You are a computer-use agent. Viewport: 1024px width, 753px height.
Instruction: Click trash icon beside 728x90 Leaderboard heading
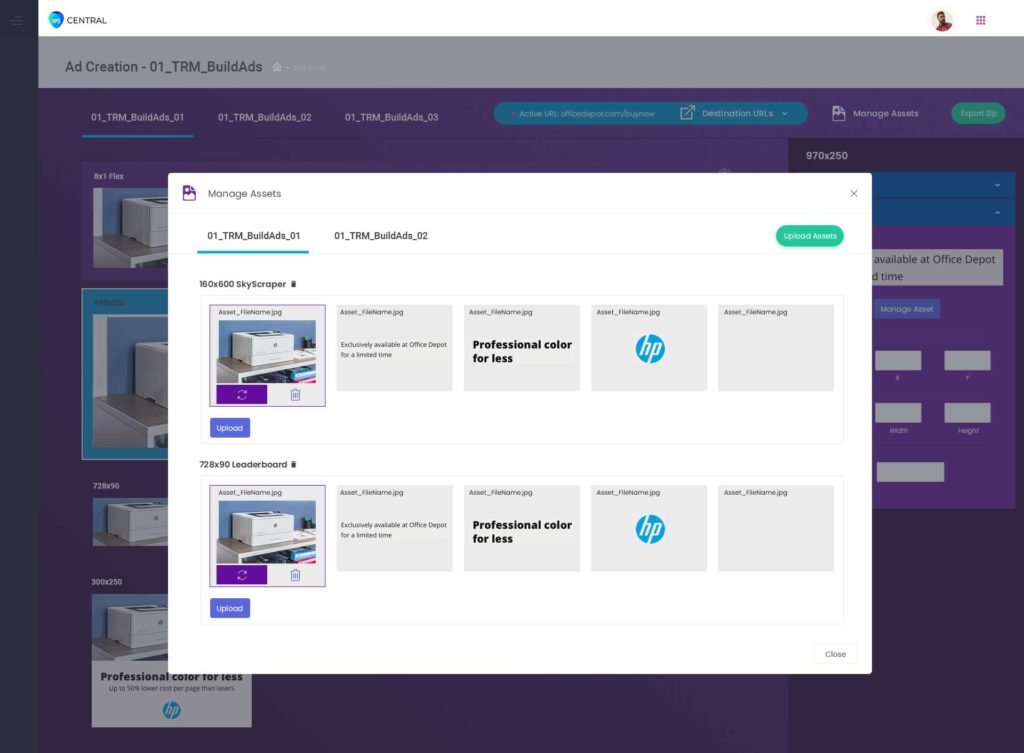(293, 465)
